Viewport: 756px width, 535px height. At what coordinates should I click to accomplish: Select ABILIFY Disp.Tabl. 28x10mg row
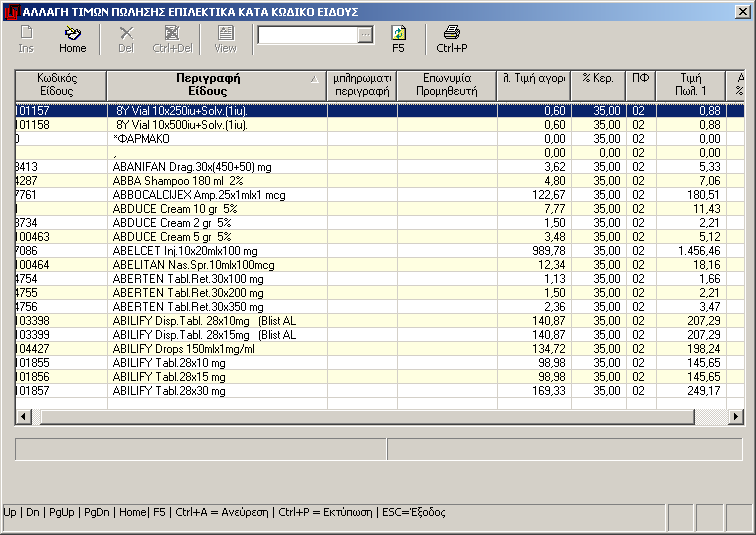379,321
